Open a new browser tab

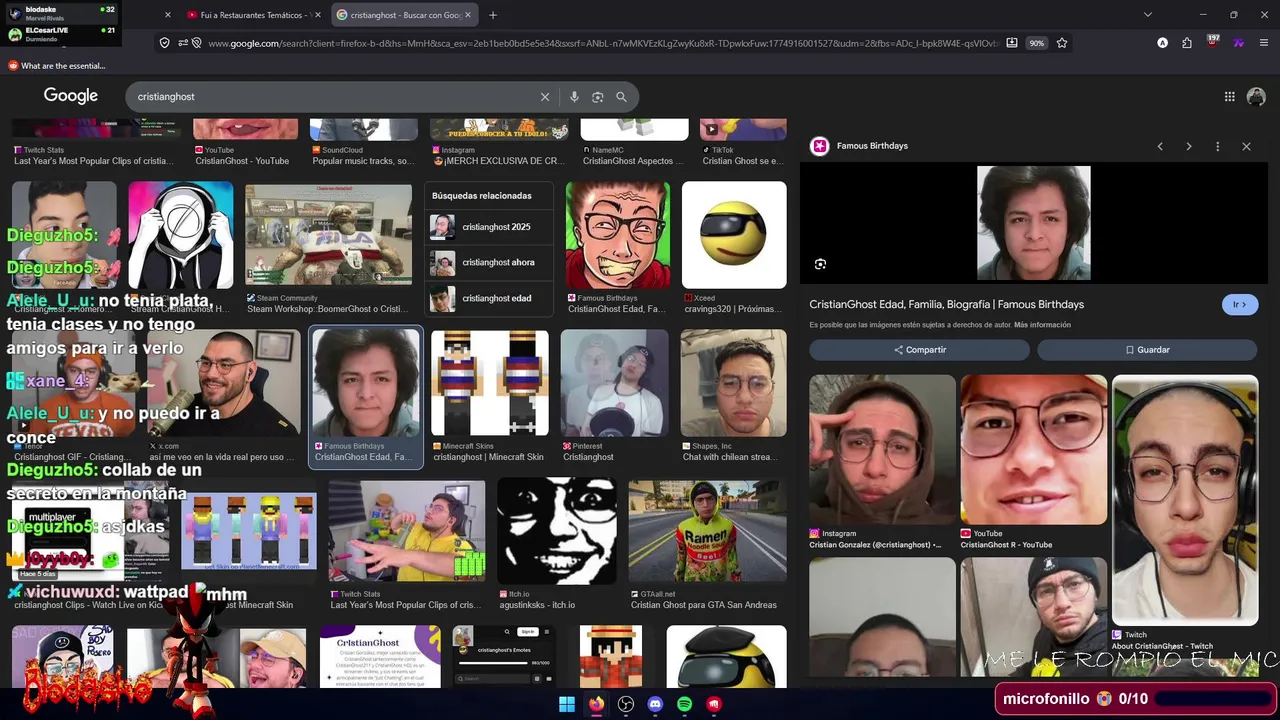coord(493,15)
